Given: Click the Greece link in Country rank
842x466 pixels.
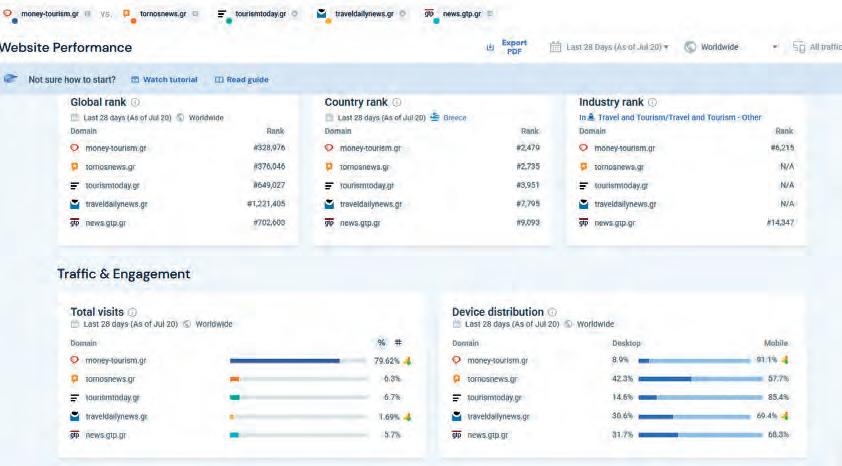Looking at the screenshot, I should 455,118.
